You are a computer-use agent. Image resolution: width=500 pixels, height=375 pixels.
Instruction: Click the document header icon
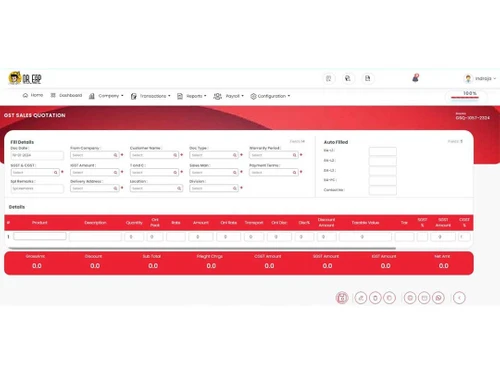(x=367, y=78)
